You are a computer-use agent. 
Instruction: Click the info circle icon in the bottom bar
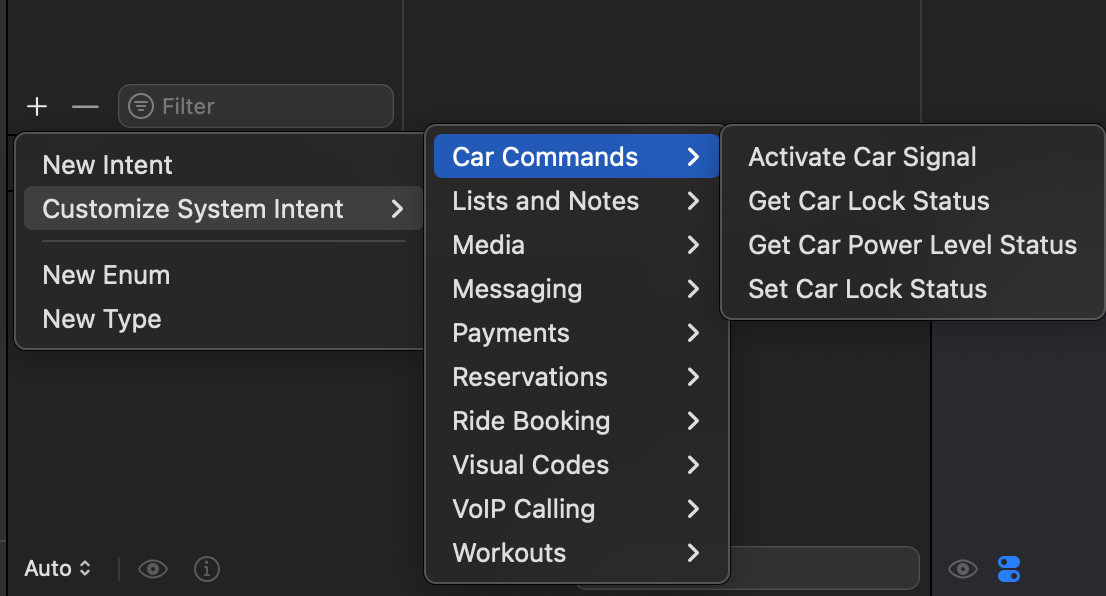tap(207, 569)
